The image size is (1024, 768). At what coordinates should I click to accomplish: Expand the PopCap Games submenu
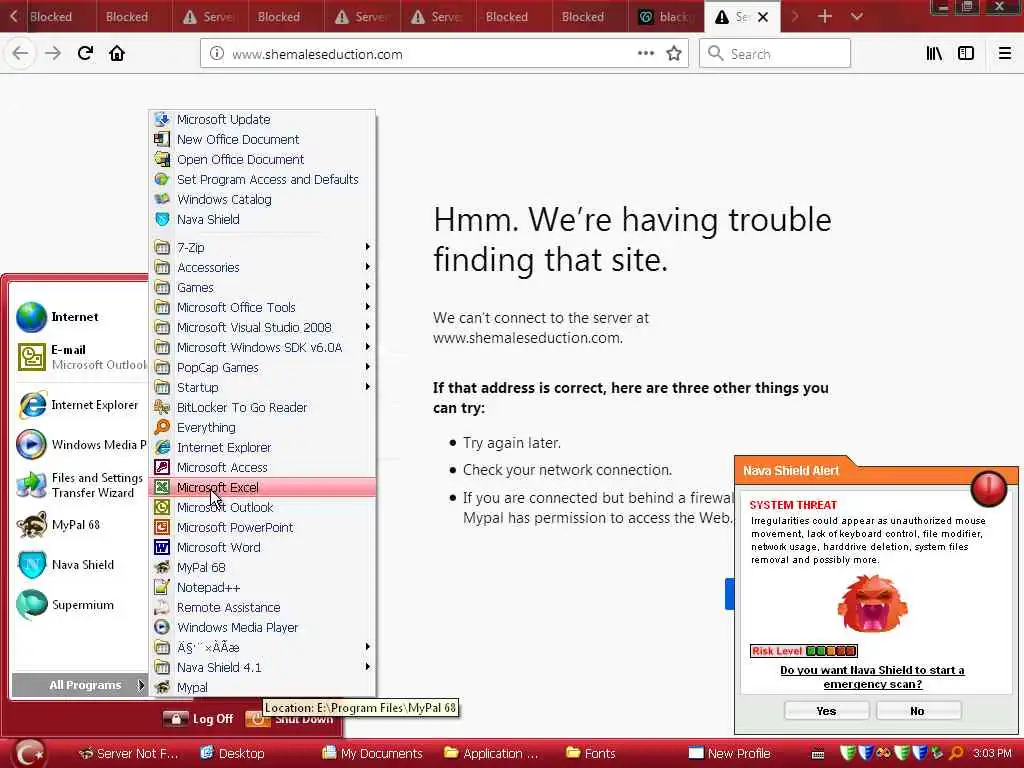(x=263, y=367)
